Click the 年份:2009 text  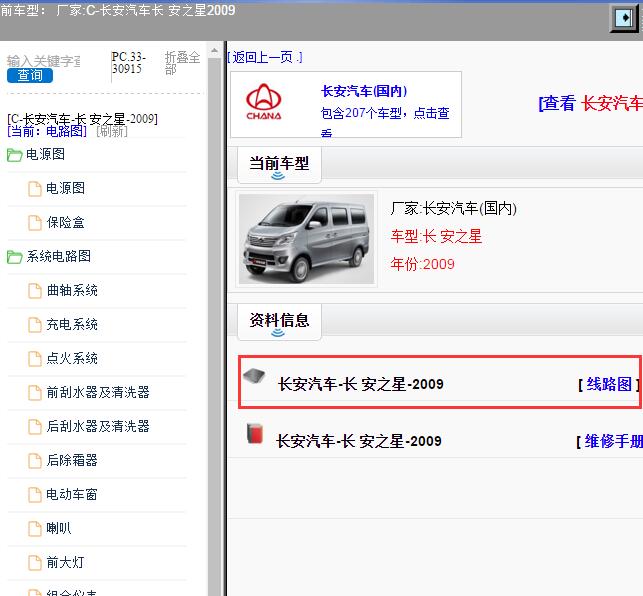click(422, 264)
